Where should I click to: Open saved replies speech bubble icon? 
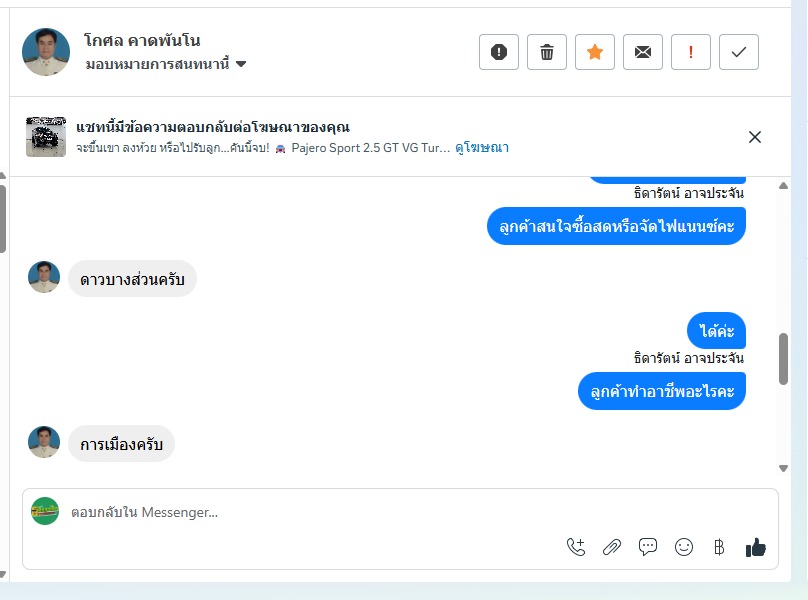click(648, 546)
